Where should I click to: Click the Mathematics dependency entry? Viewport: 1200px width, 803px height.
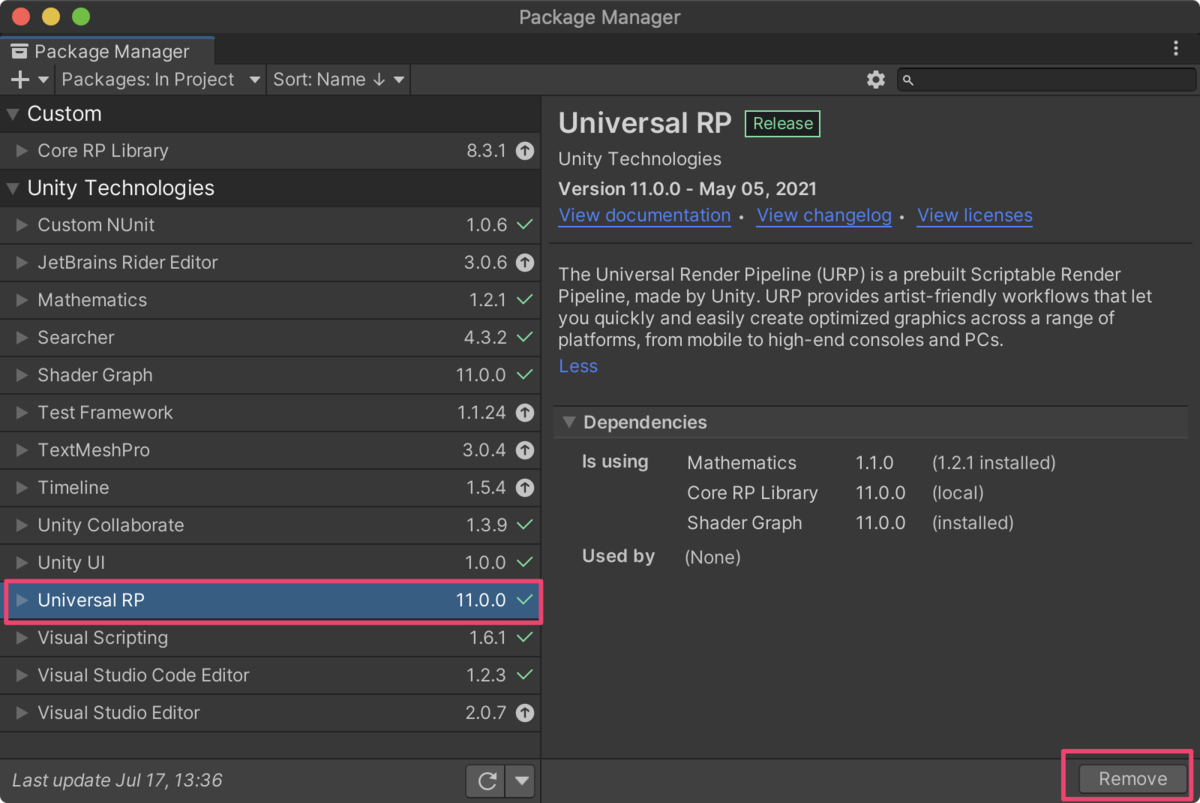[x=742, y=463]
